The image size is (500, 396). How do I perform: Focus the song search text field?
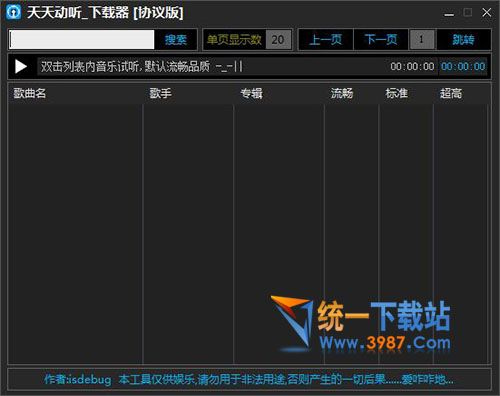(82, 40)
